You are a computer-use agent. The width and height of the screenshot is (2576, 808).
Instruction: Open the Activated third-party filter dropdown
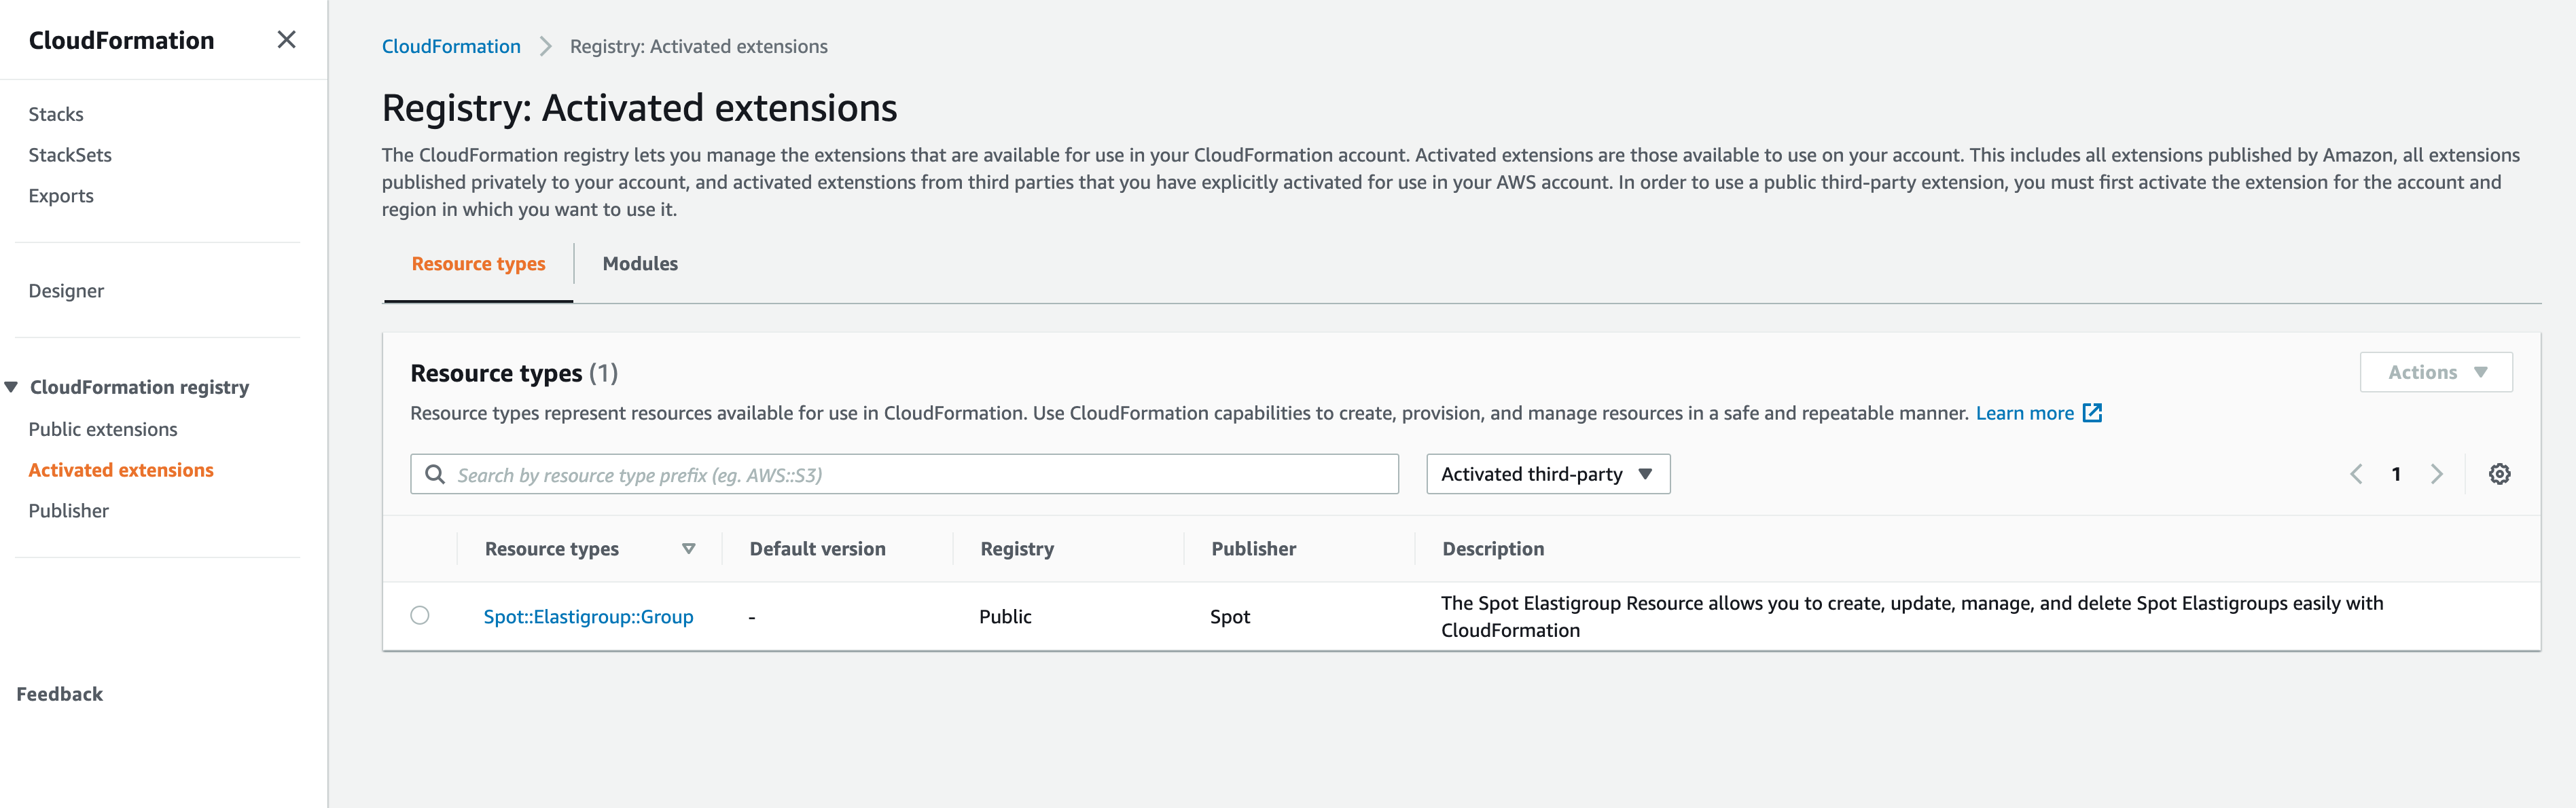click(1547, 474)
